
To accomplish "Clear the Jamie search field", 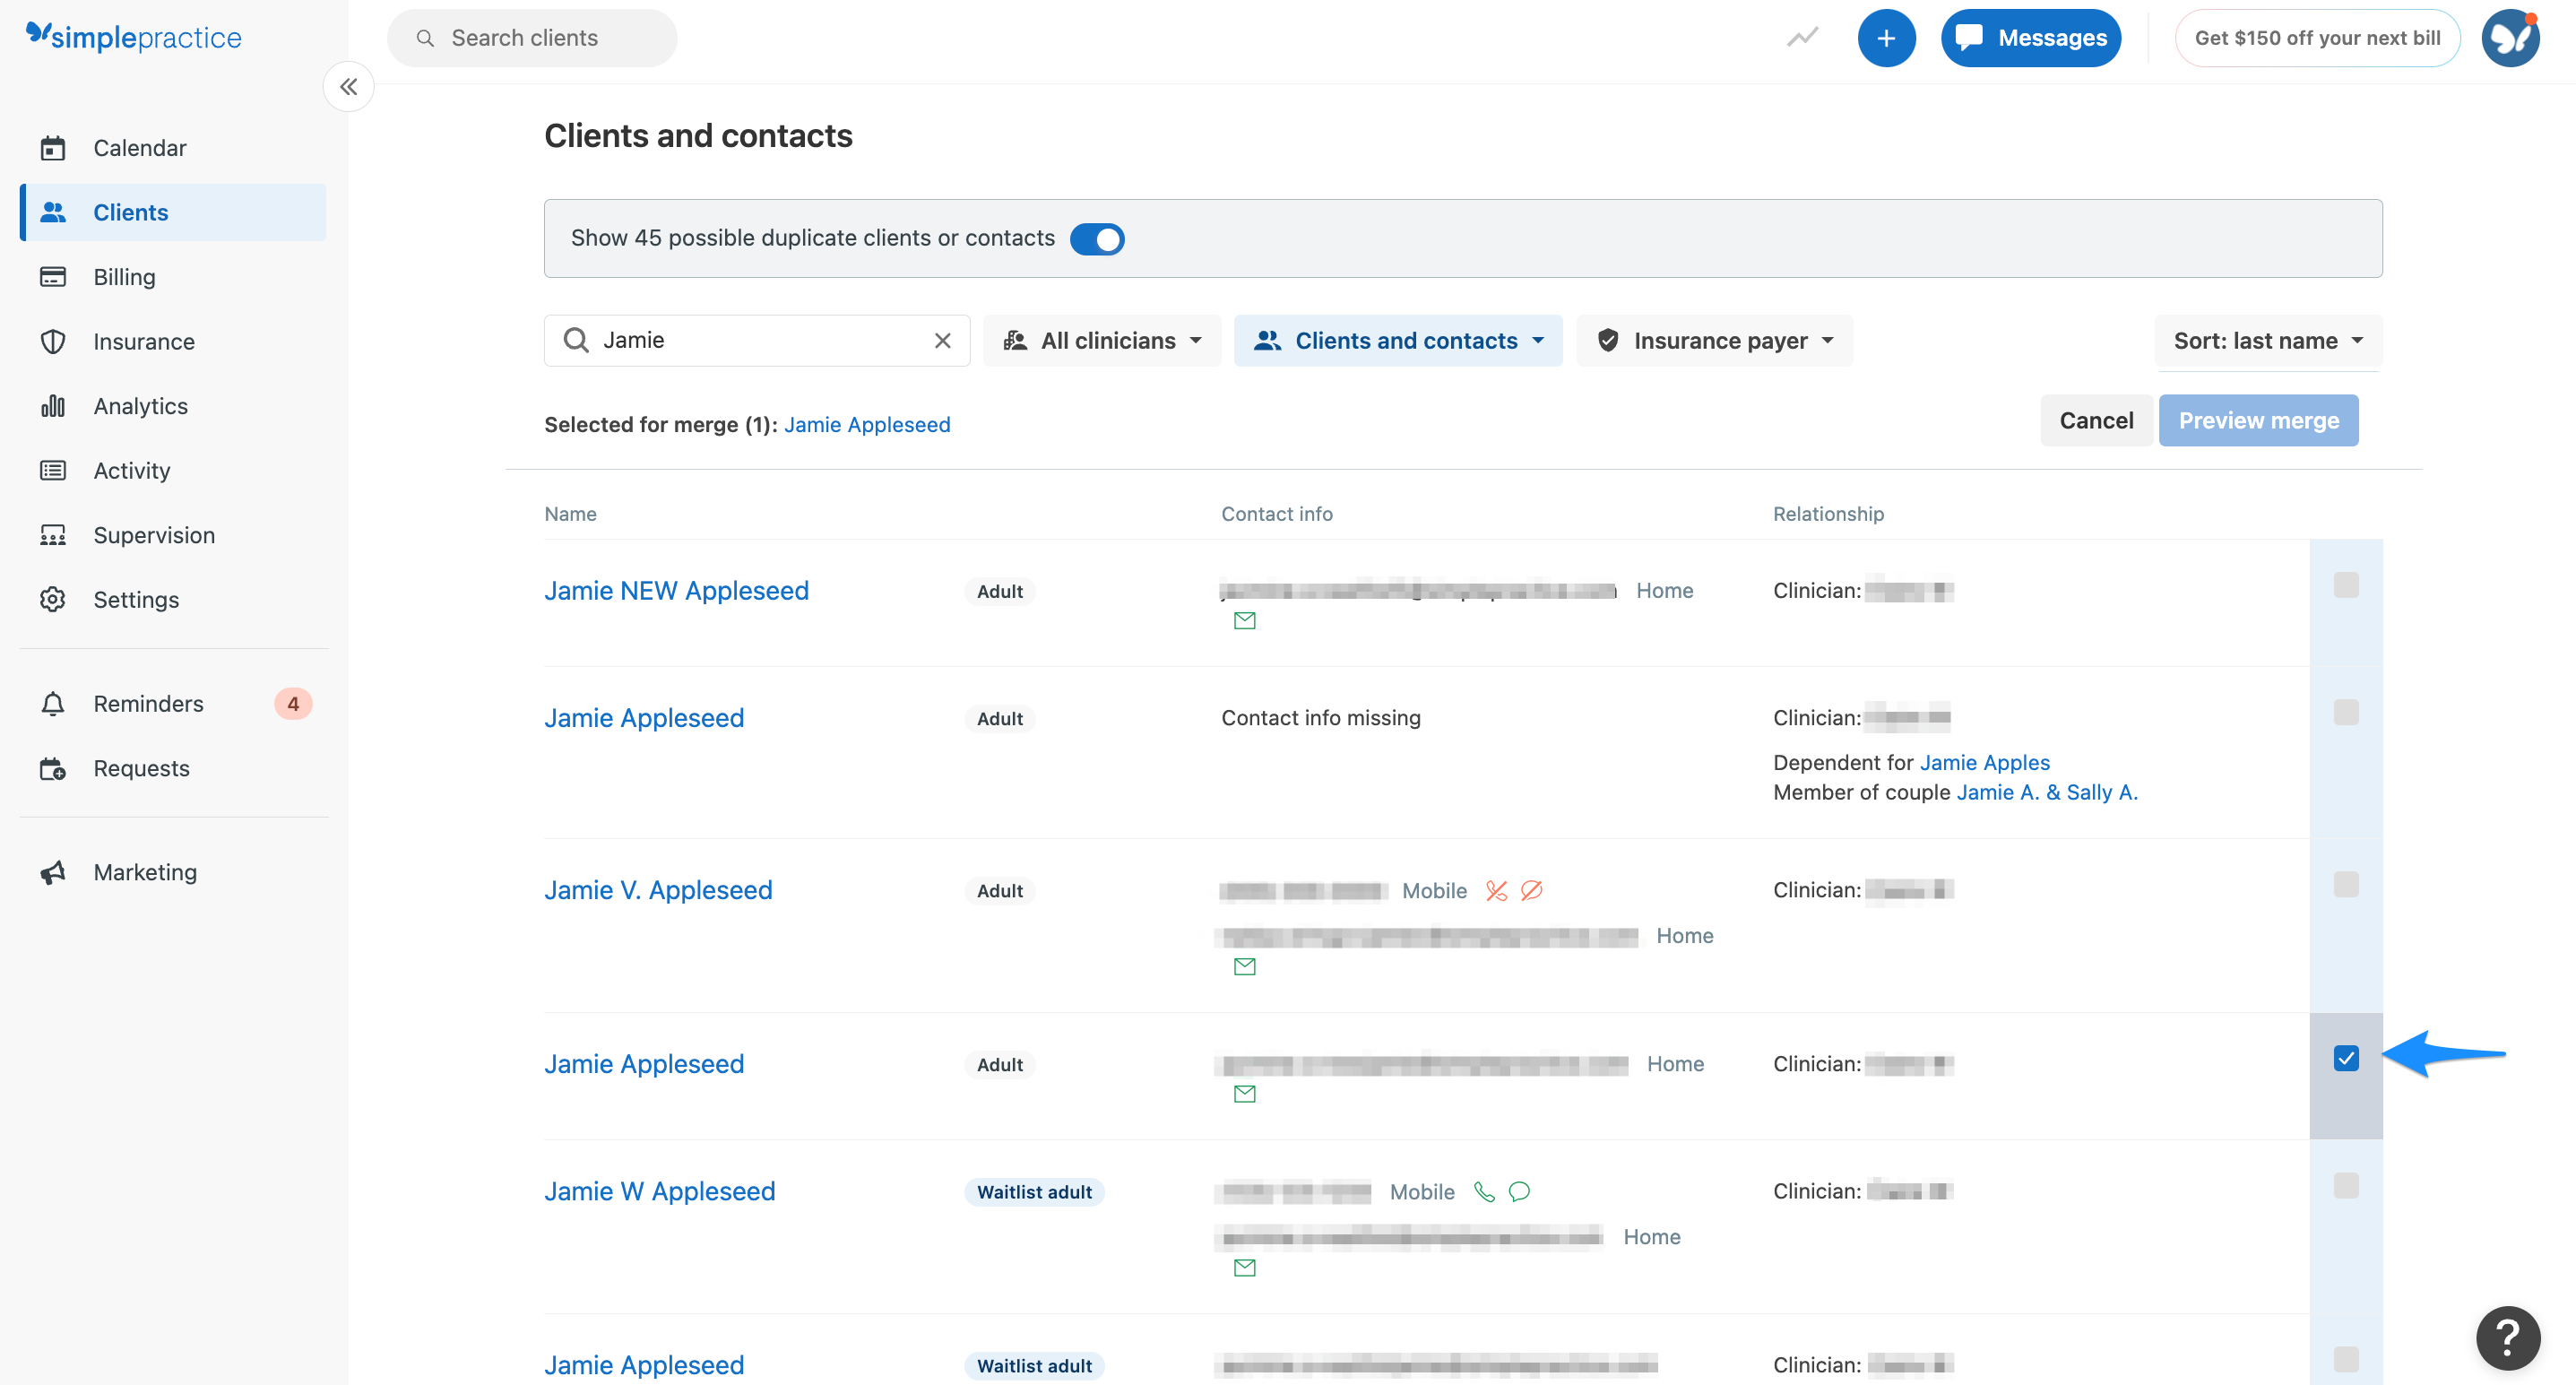I will 941,340.
